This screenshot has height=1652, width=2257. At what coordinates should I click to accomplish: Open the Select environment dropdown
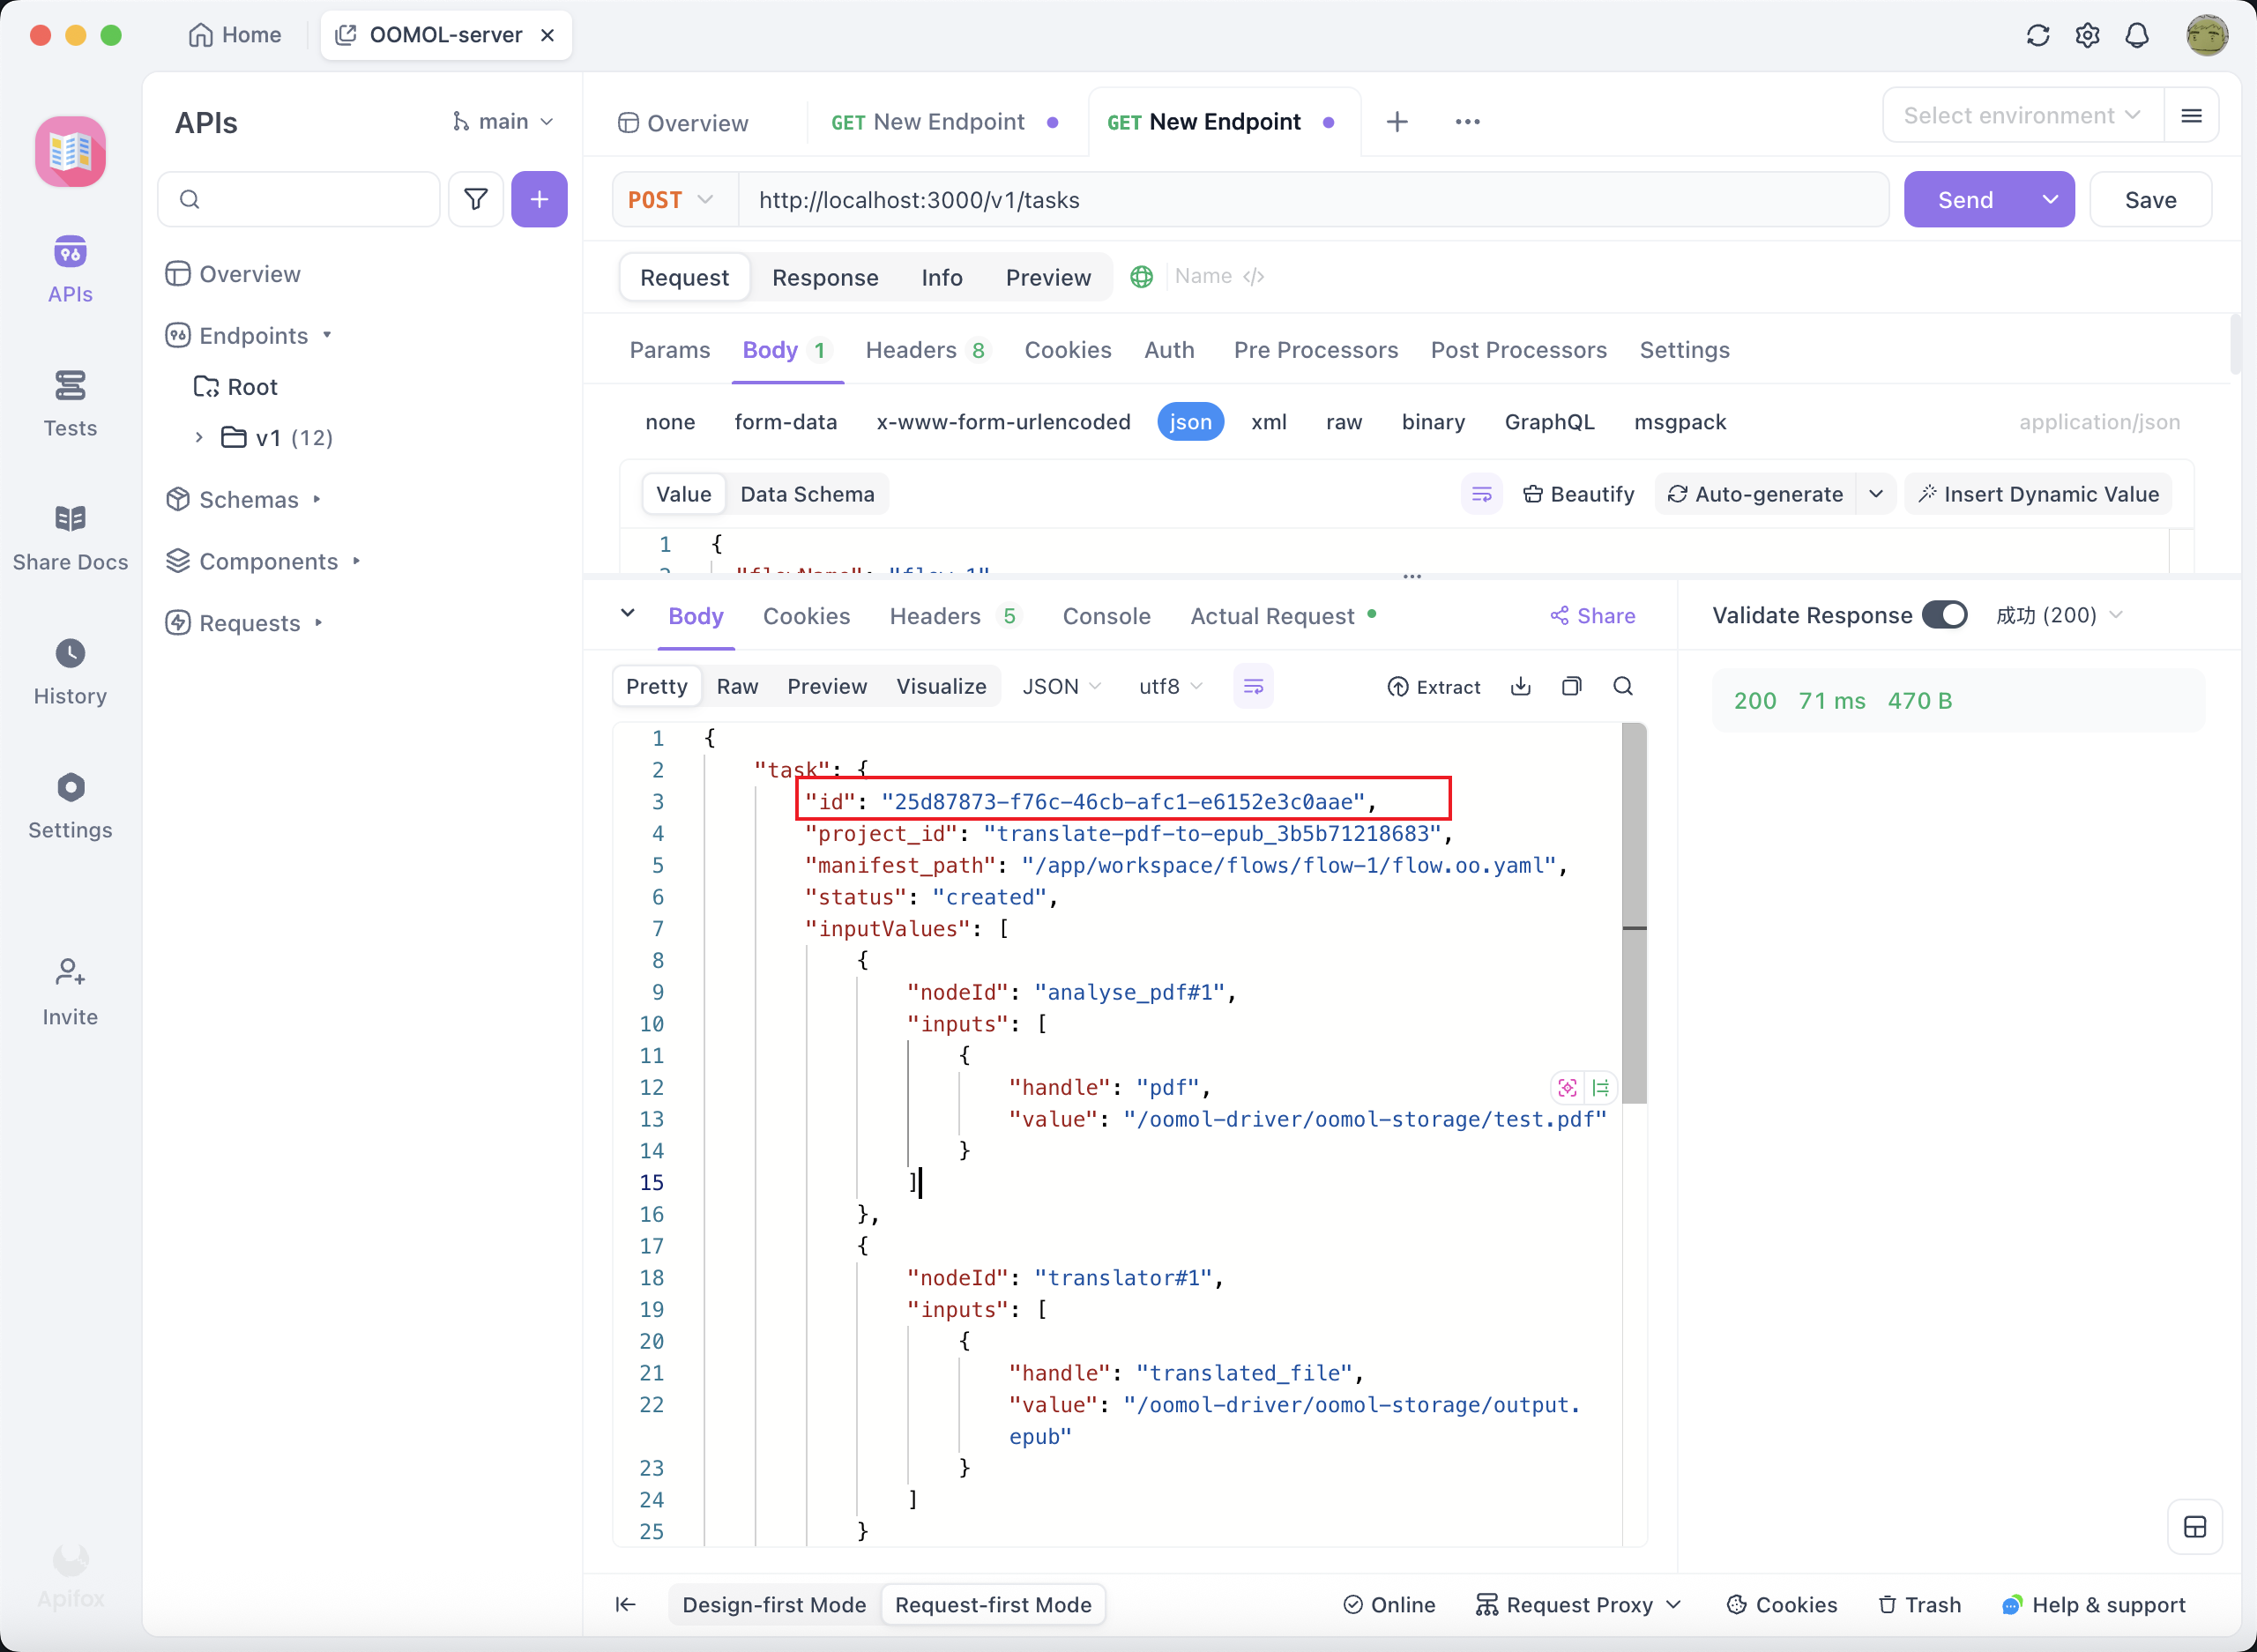click(2021, 116)
